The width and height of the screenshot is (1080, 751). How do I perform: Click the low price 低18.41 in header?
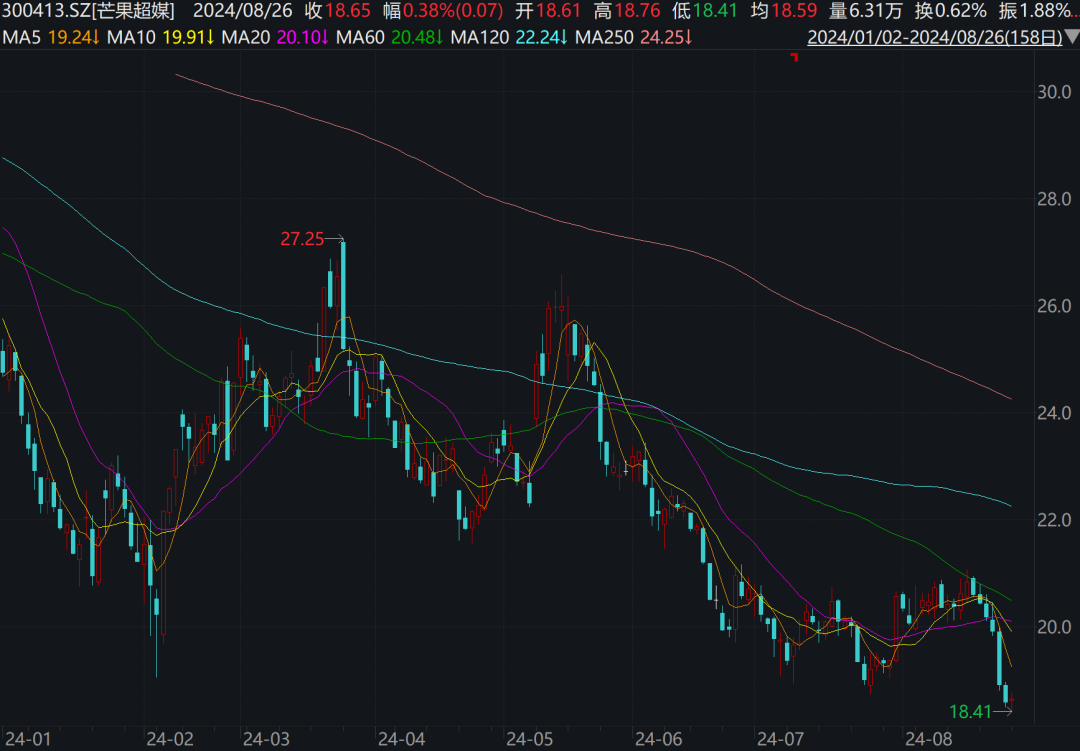[705, 11]
